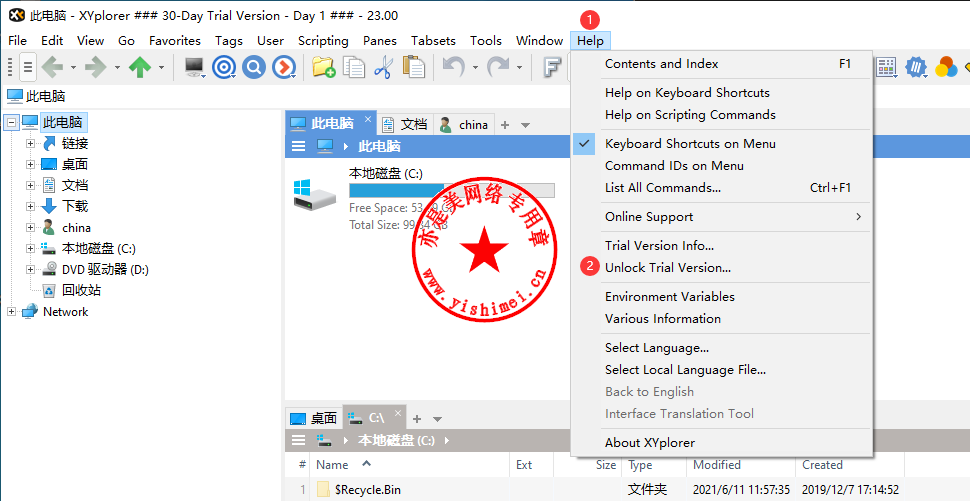Click the green Up arrow toolbar button
Screen dimensions: 970x501
(140, 67)
